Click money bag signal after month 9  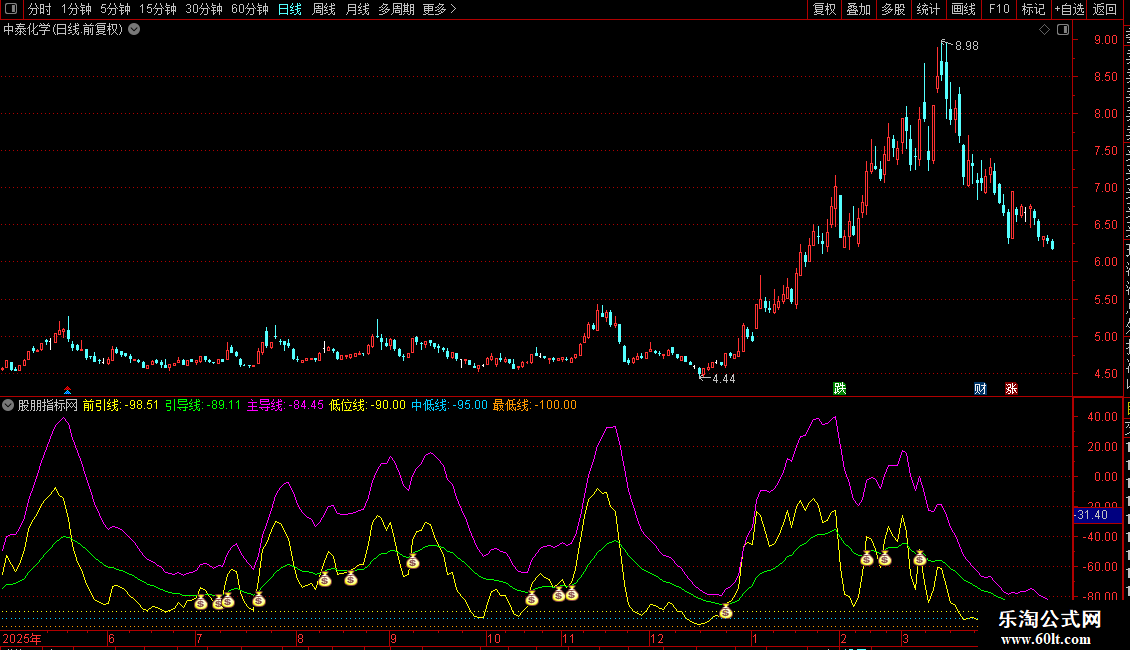pos(412,561)
